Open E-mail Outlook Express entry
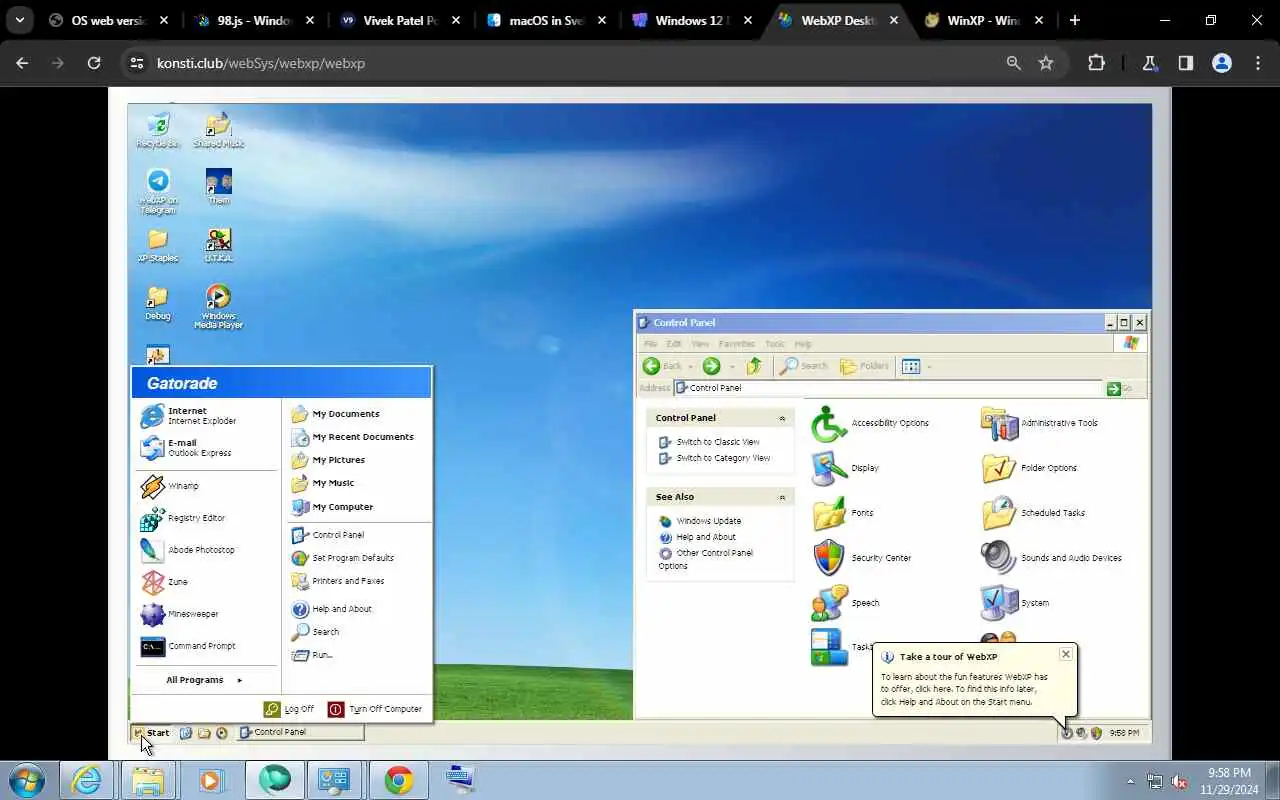This screenshot has height=800, width=1280. (186, 448)
